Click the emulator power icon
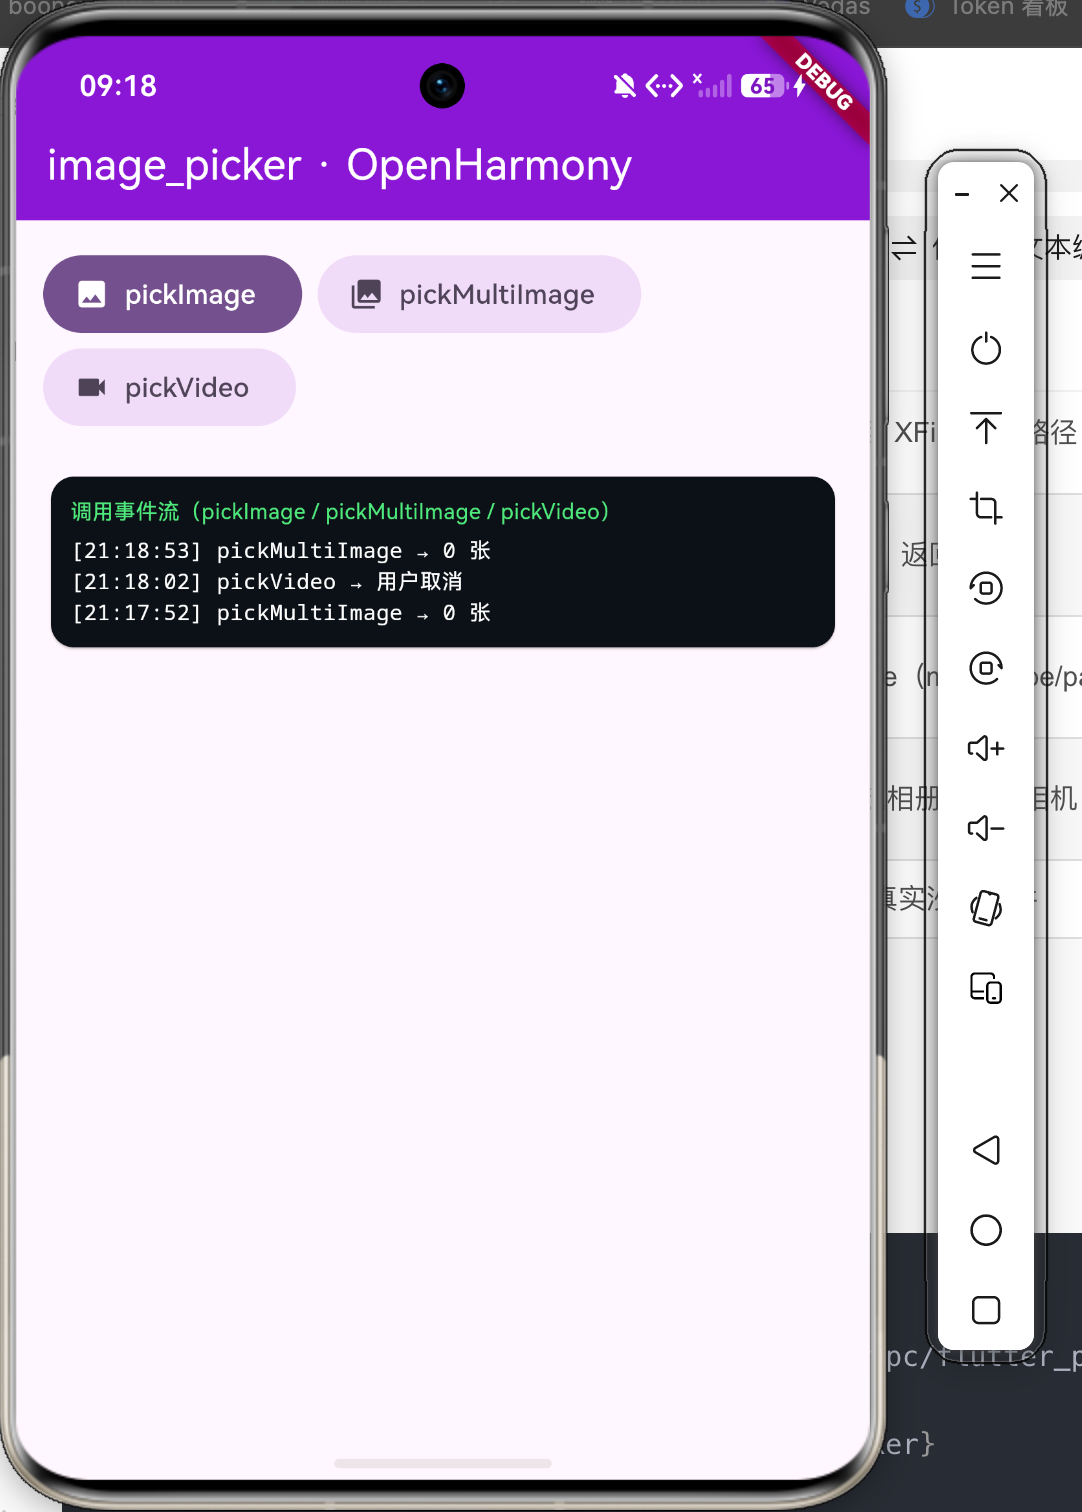Screen dimensions: 1082x1512 click(986, 348)
